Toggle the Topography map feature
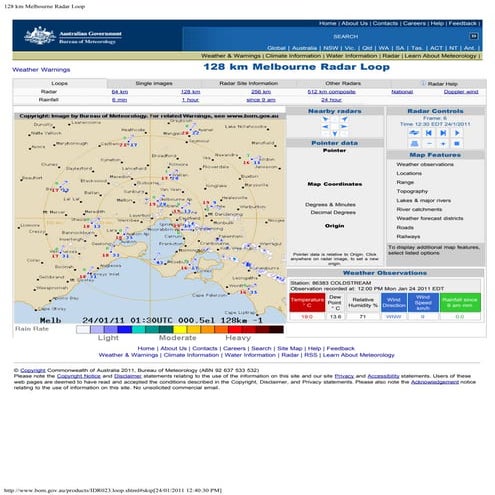This screenshot has height=495, width=495. point(412,191)
